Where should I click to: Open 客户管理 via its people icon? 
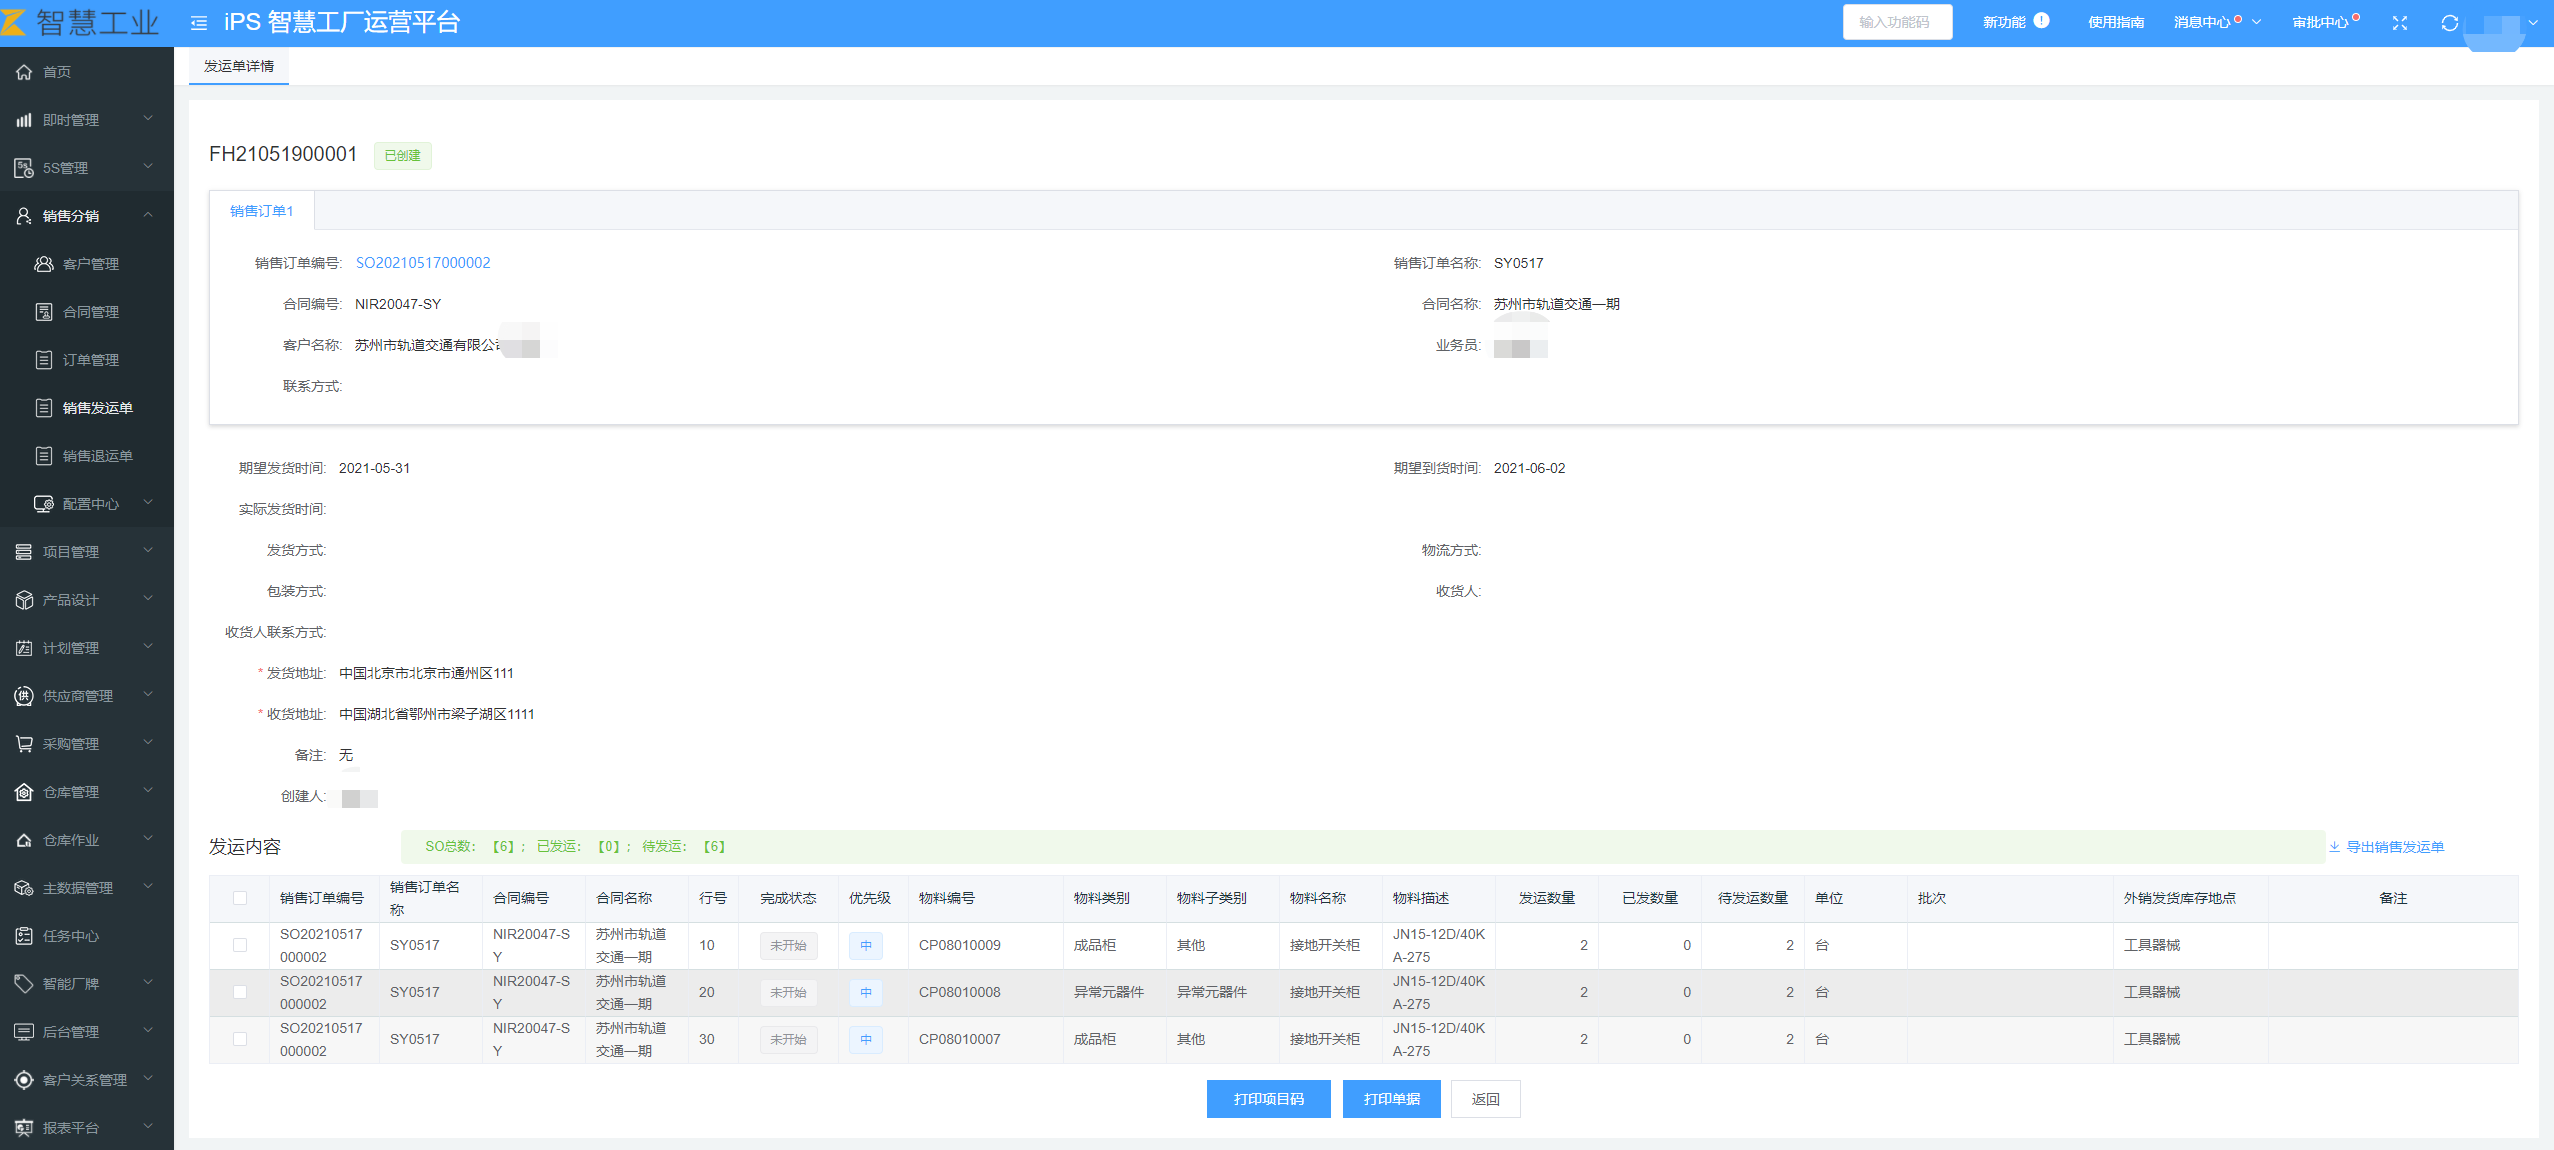44,264
